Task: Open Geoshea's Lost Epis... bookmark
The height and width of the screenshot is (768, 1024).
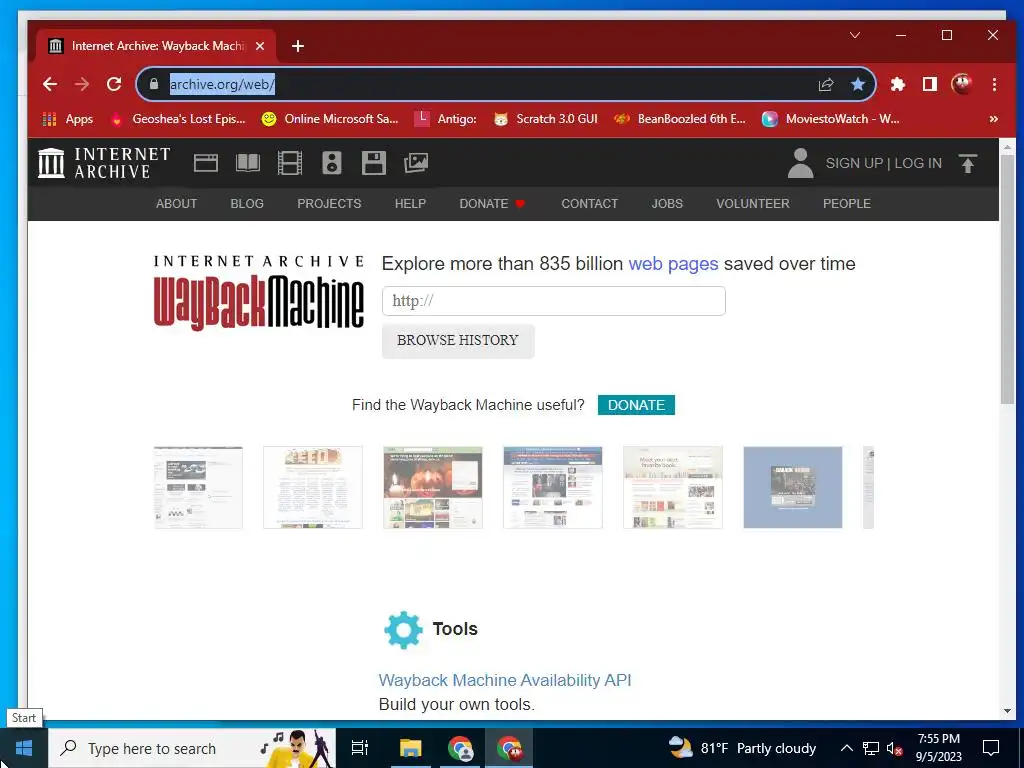Action: (178, 119)
